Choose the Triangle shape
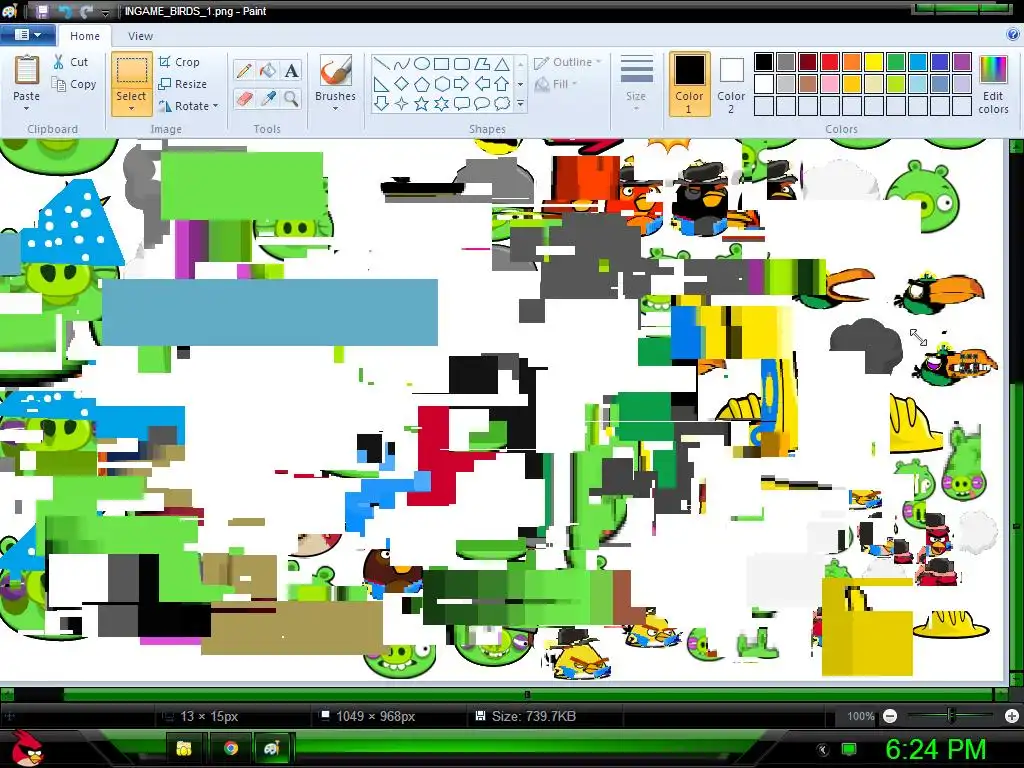Viewport: 1024px width, 768px height. click(x=502, y=64)
